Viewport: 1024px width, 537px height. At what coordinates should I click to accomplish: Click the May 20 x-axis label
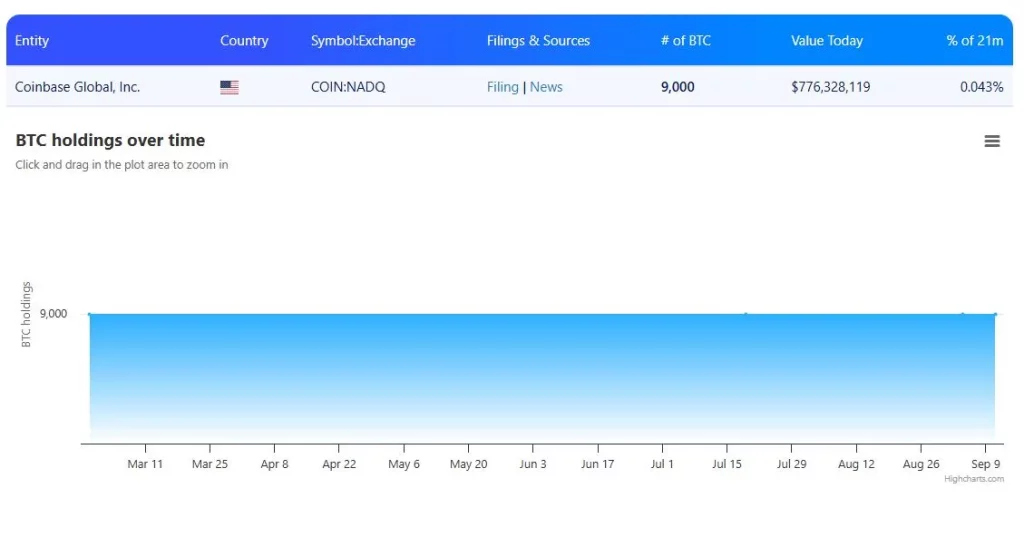coord(468,464)
